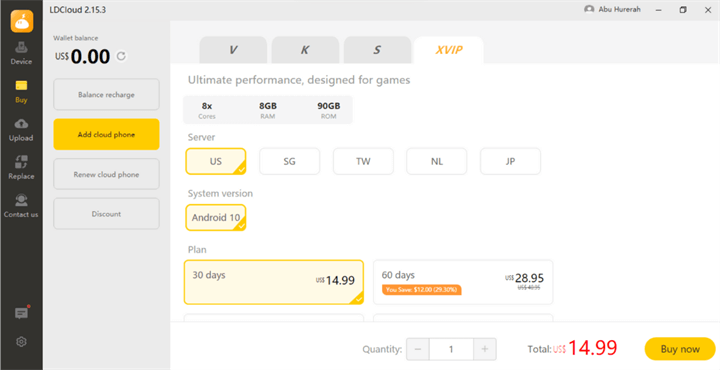Open the Replace section in sidebar

(21, 168)
